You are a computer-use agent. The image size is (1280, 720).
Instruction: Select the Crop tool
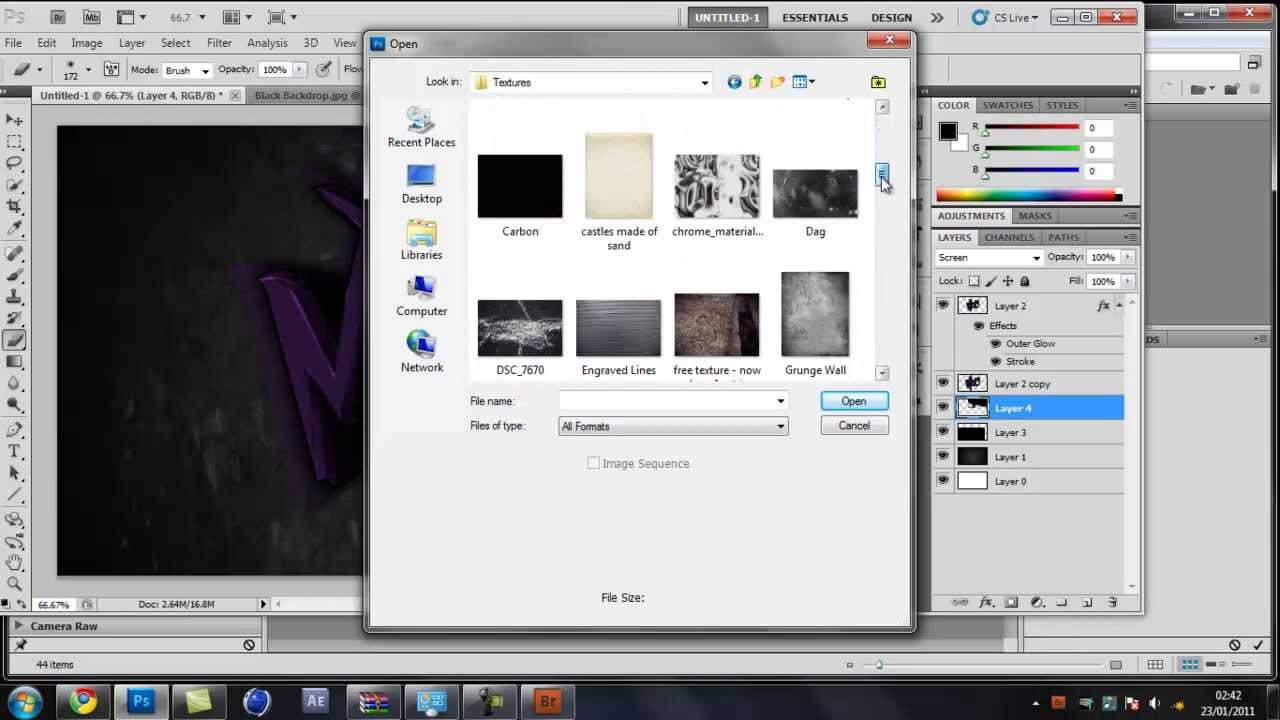[15, 207]
